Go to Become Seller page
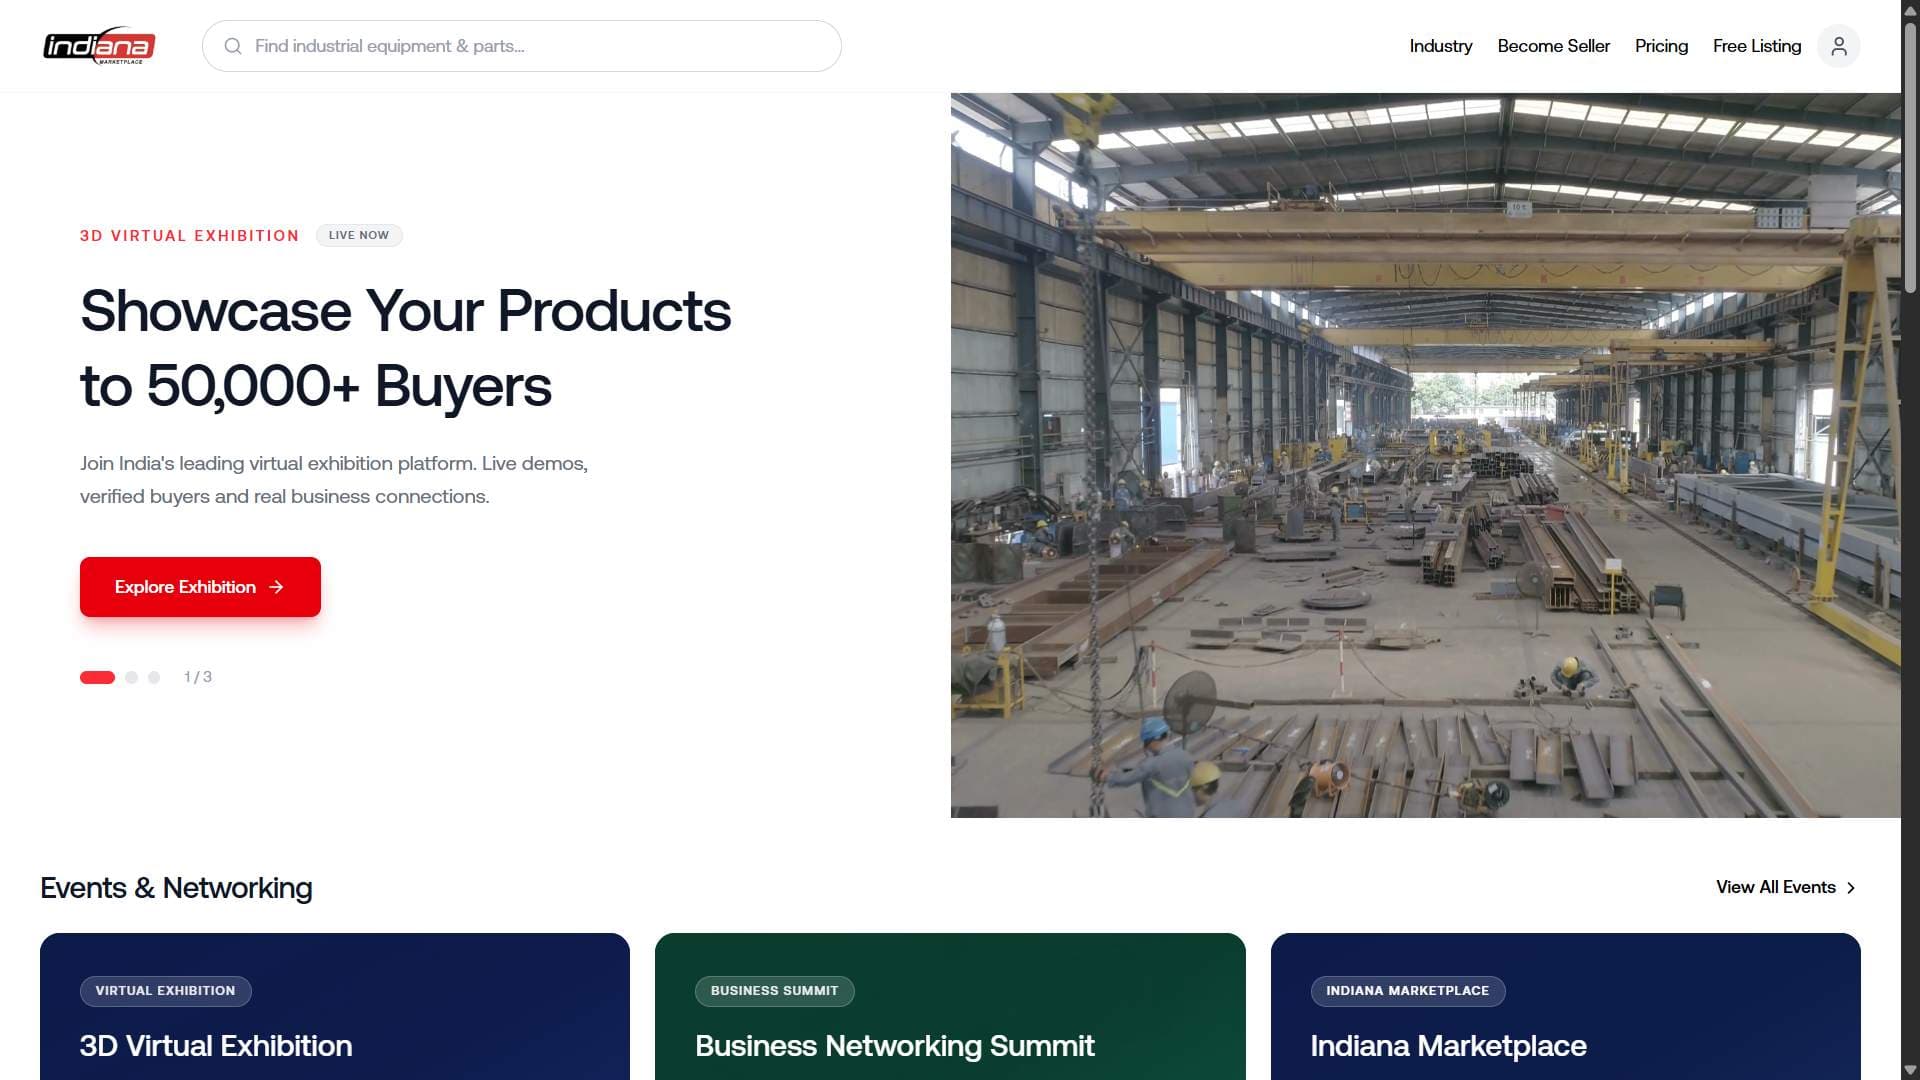 click(1553, 46)
